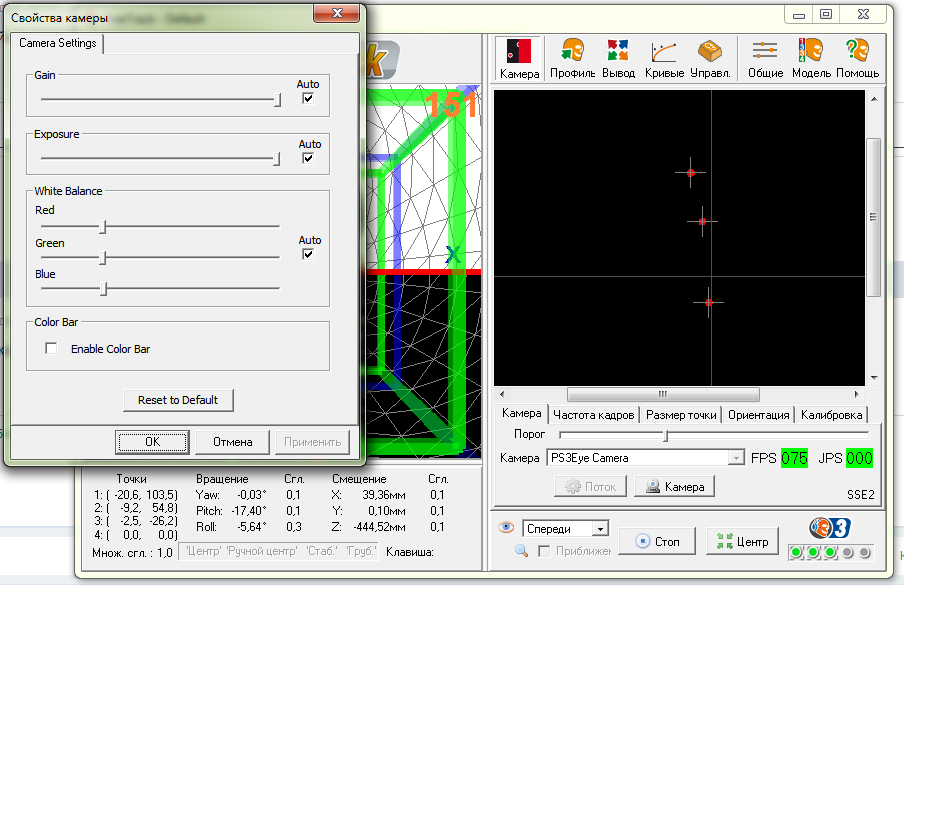Viewport: 928px width, 828px height.
Task: Click the camera view horizontal scrollbar
Action: [663, 394]
